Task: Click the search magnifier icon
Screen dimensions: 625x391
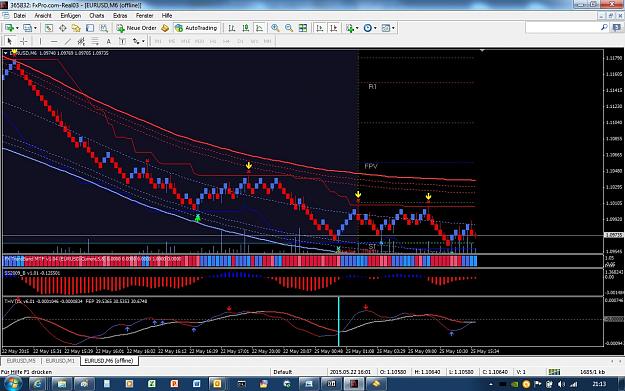Action: [x=604, y=28]
